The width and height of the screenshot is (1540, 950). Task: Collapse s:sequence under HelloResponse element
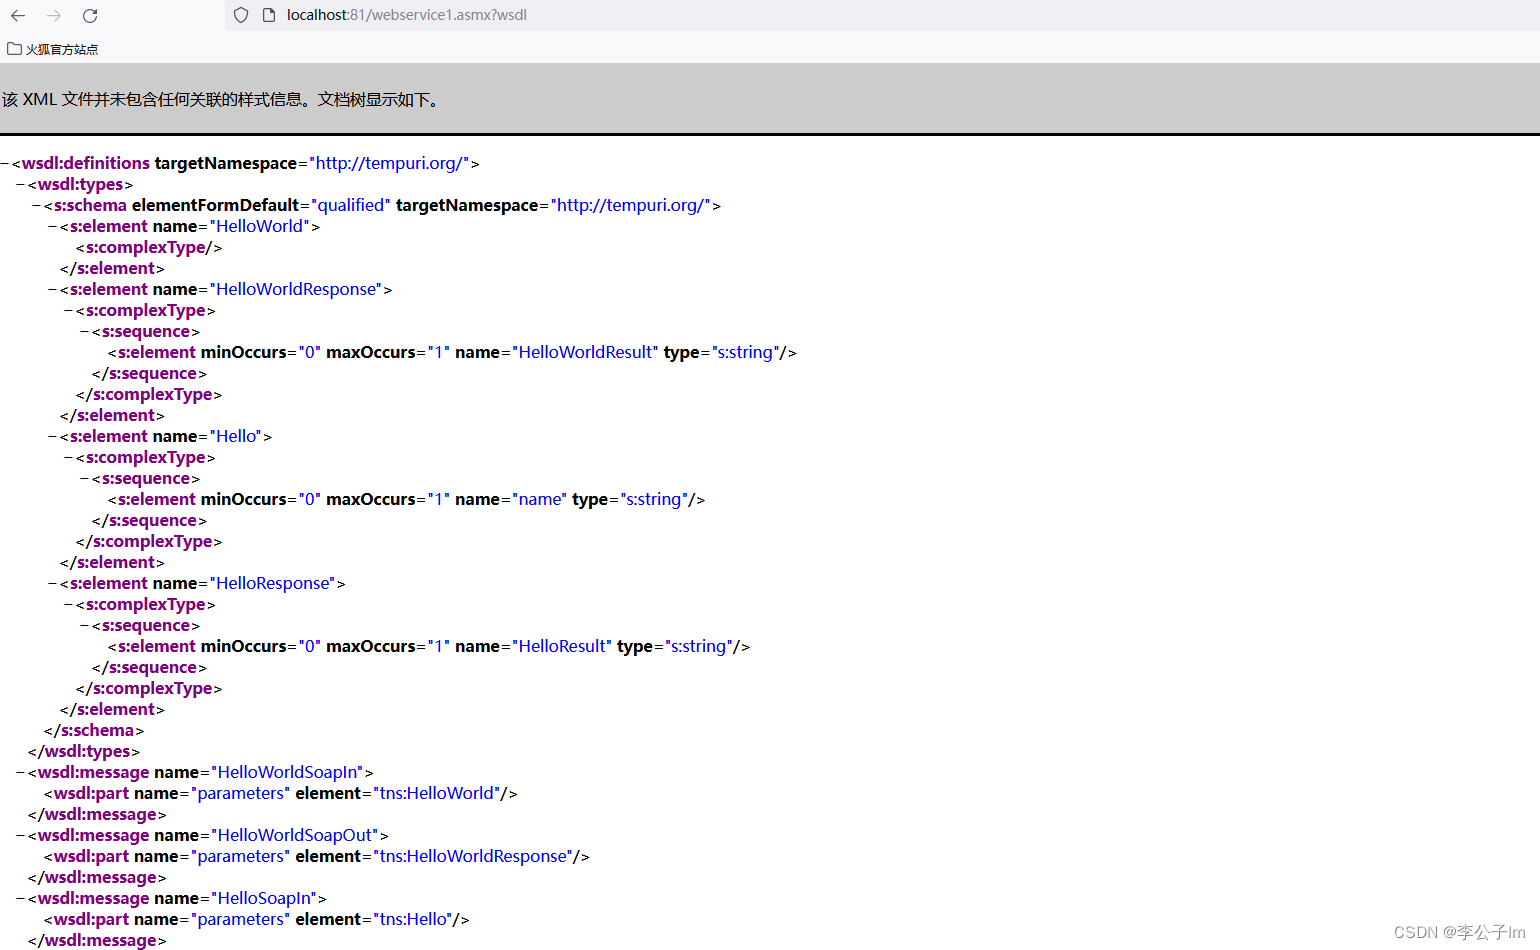point(85,625)
